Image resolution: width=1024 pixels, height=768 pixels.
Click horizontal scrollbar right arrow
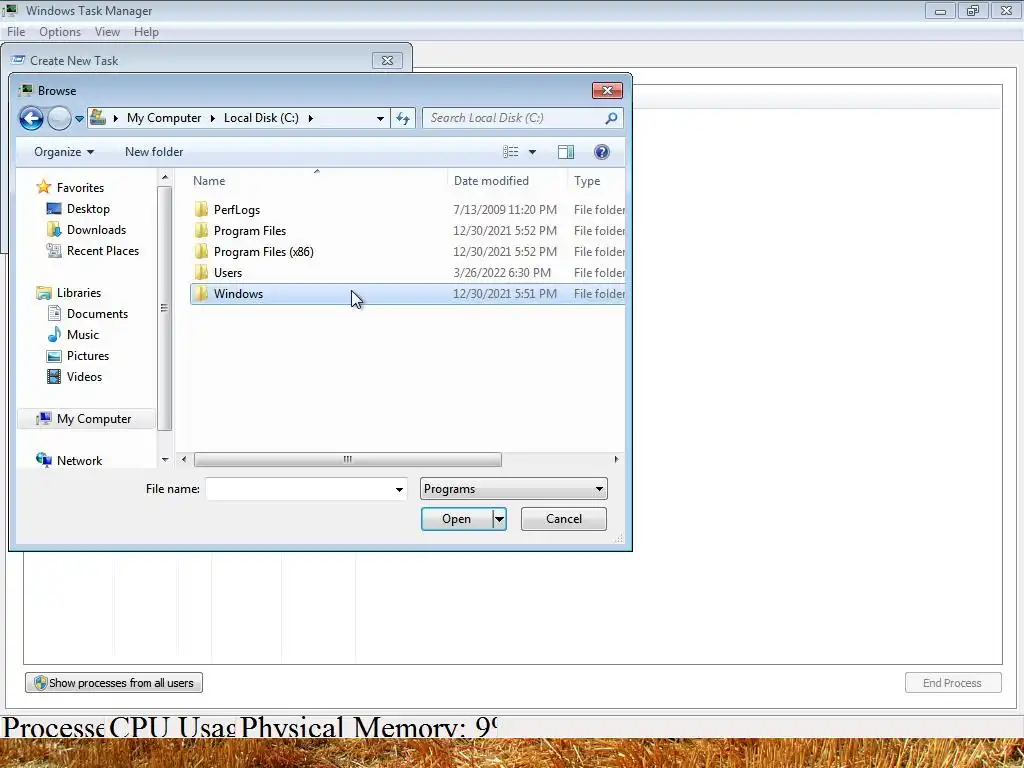[x=616, y=460]
